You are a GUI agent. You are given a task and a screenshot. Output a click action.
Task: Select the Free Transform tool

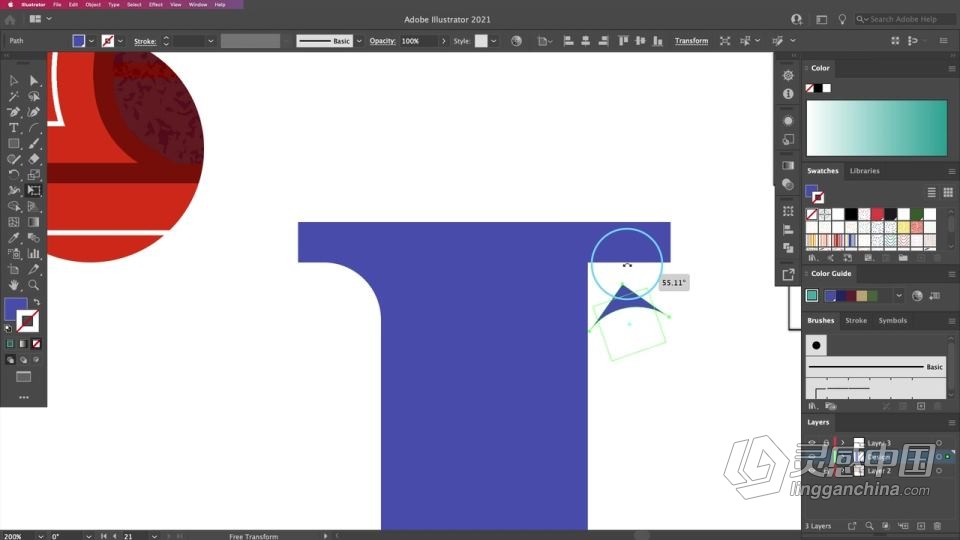tap(34, 190)
